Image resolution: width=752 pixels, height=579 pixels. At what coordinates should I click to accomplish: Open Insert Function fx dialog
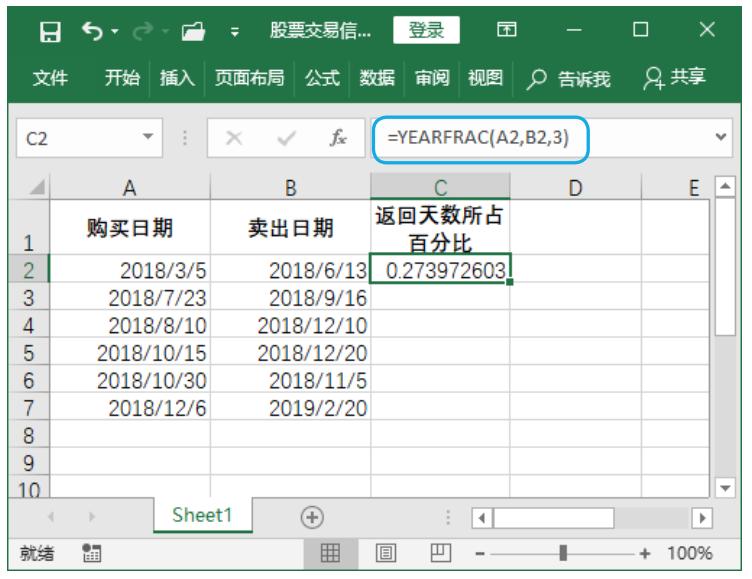(x=338, y=138)
